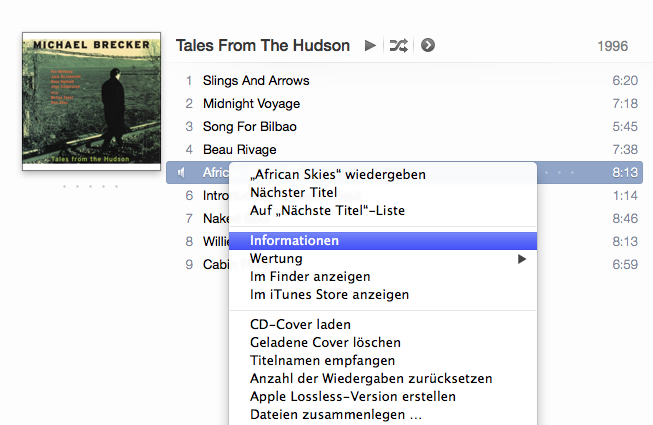The height and width of the screenshot is (425, 653).
Task: Click the speaker icon on African Skies
Action: tap(182, 172)
